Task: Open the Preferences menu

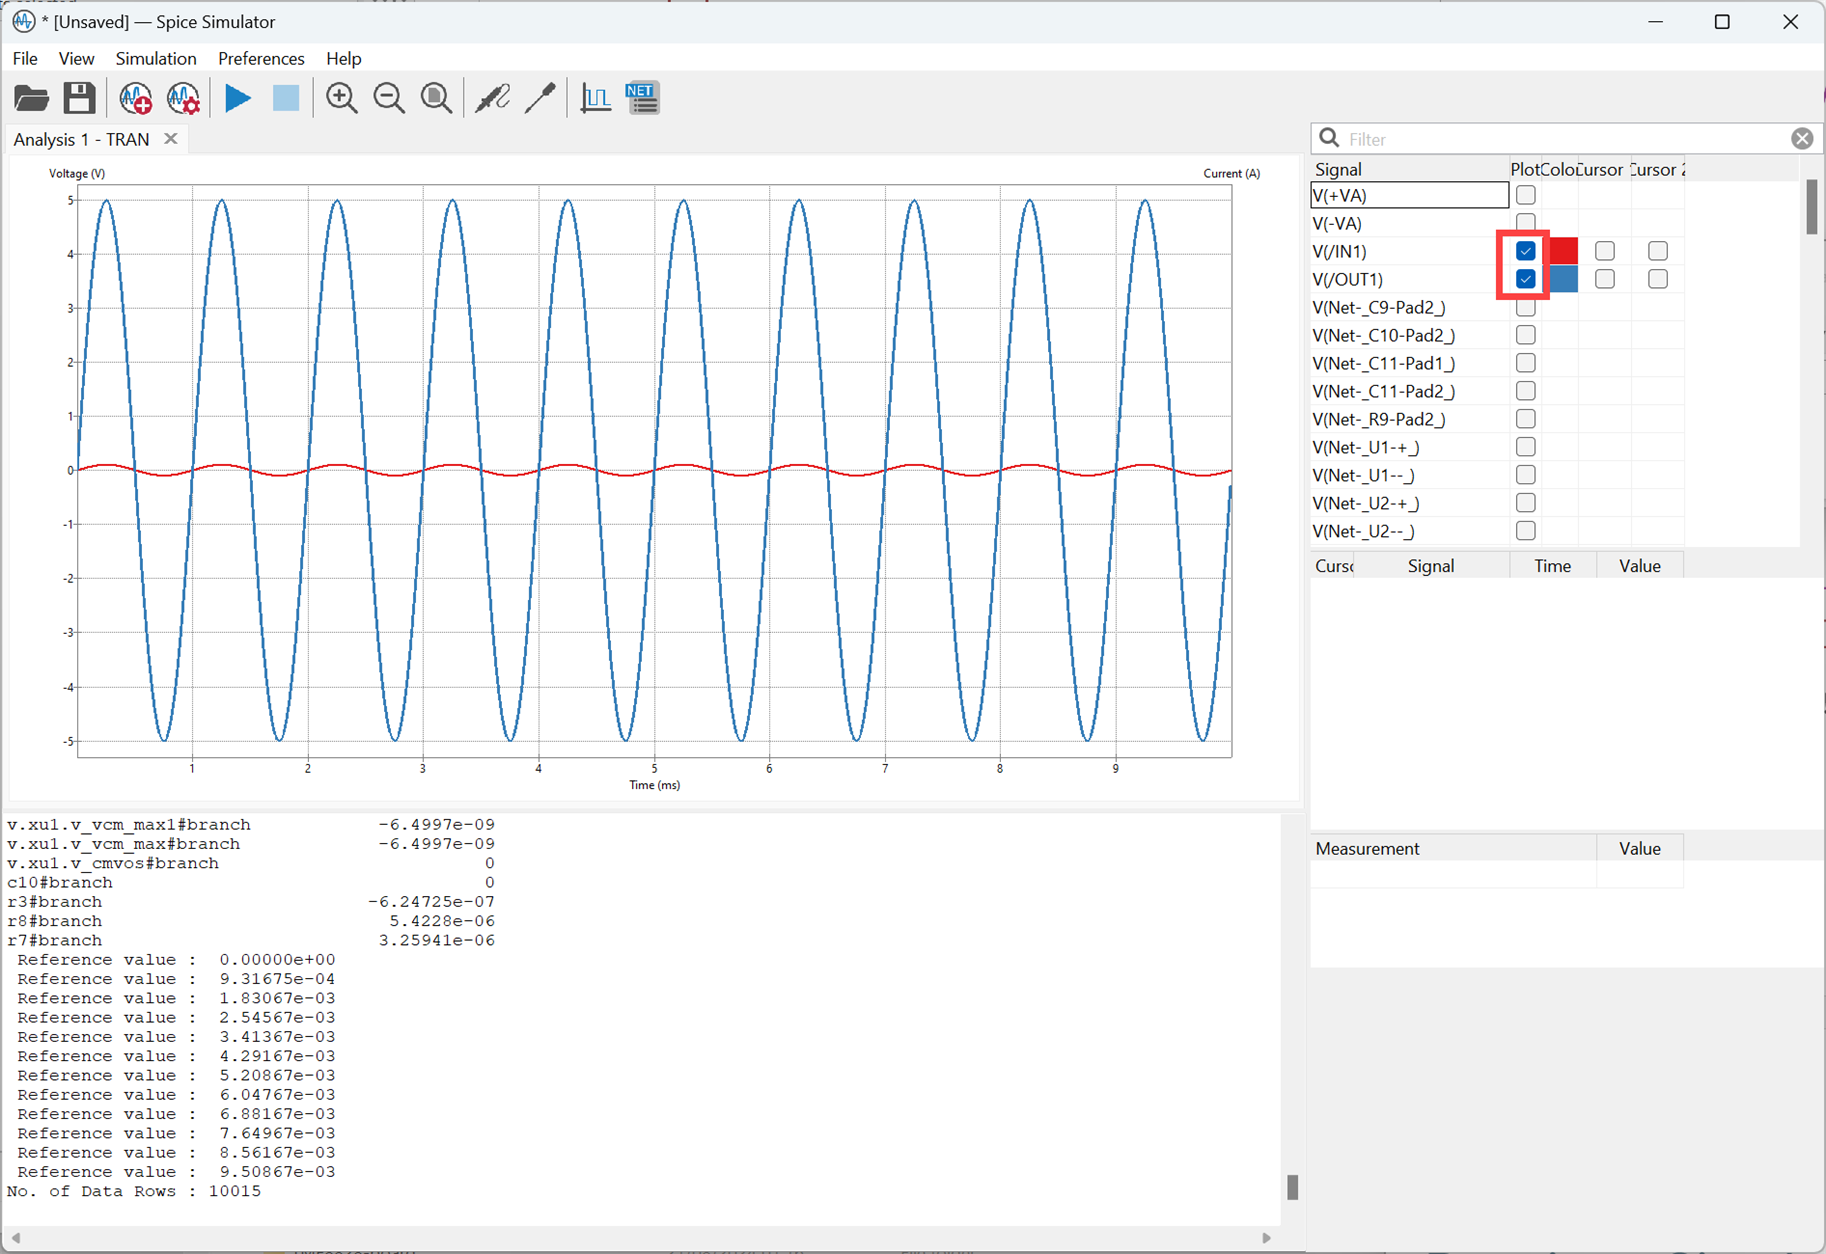Action: (261, 59)
